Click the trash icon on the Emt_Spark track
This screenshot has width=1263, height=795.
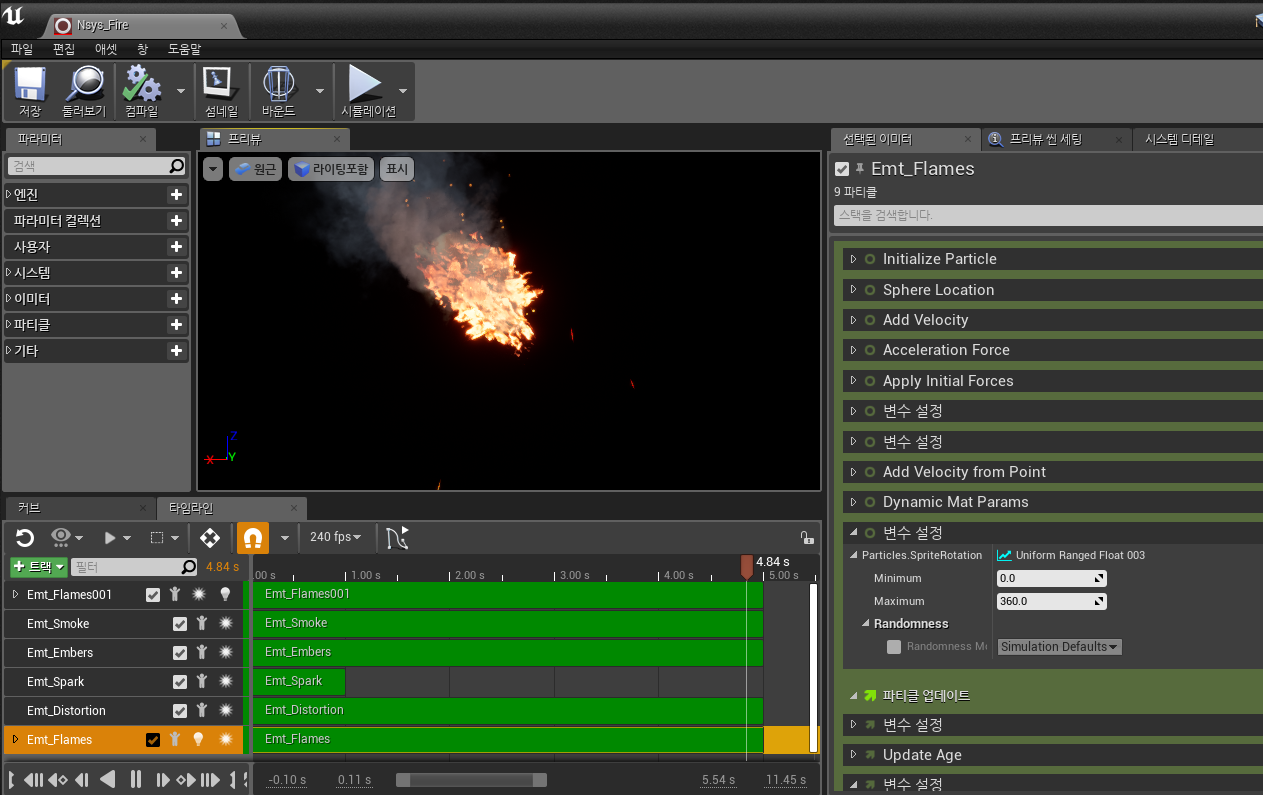tap(202, 681)
